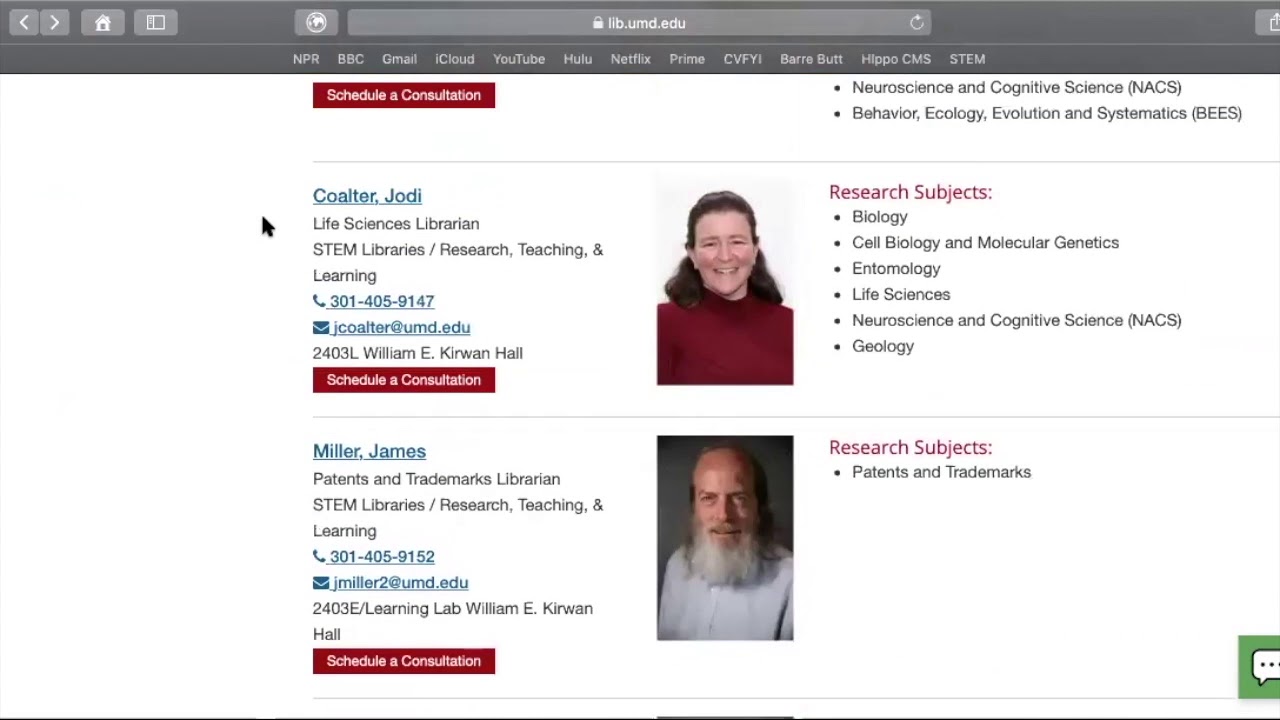Select Patents and Trademarks research subject

(941, 472)
